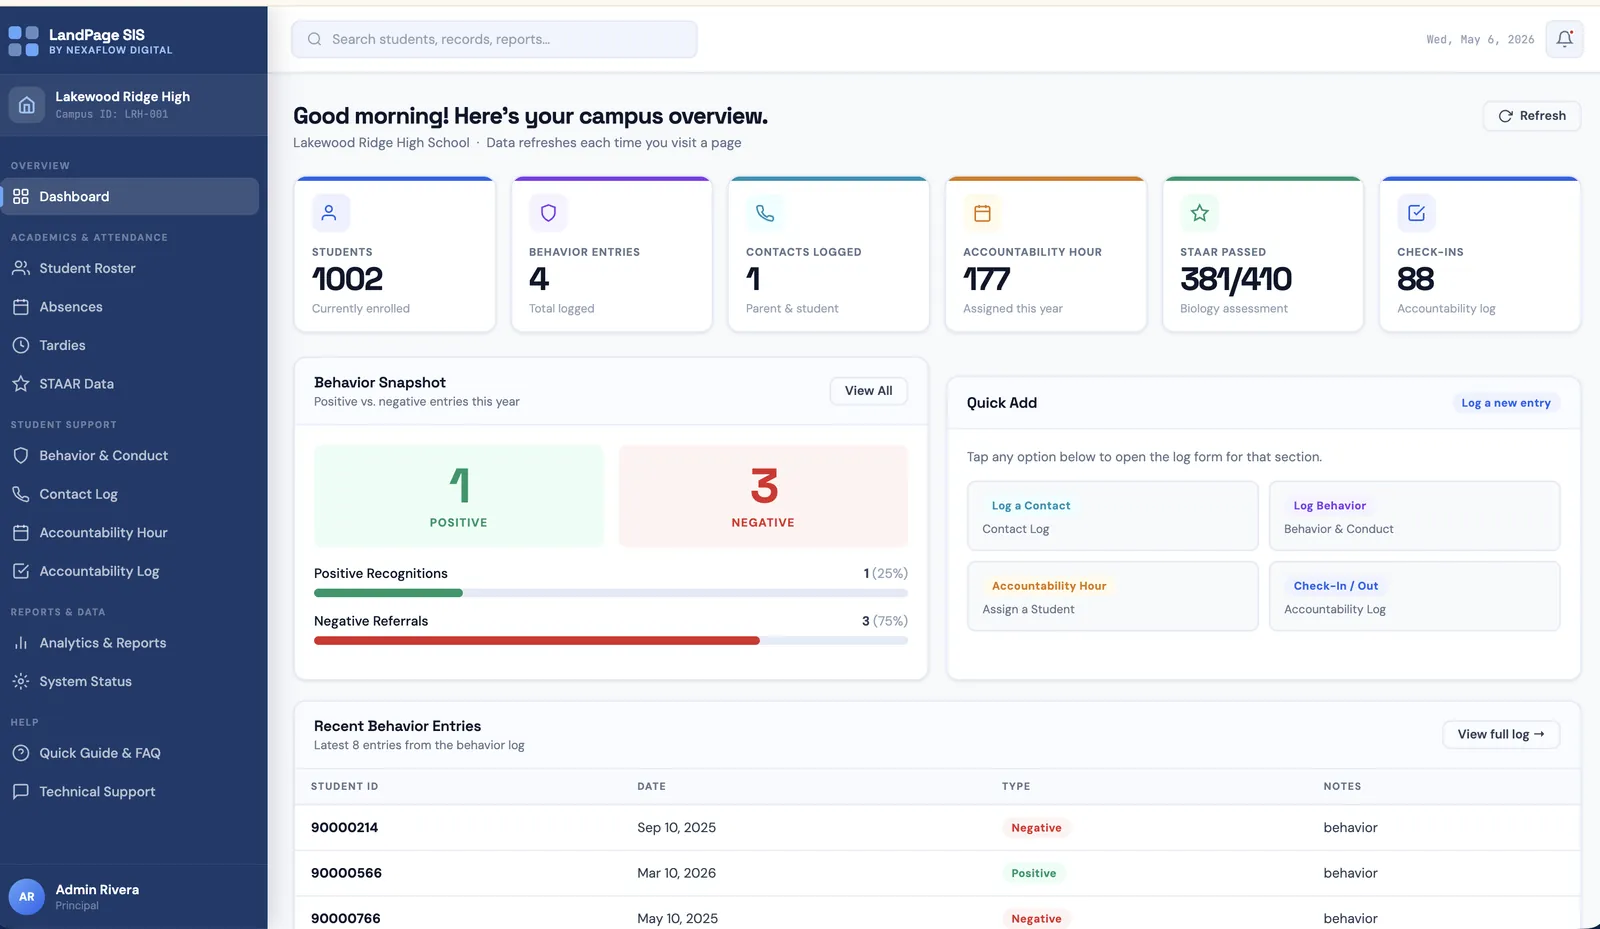Viewport: 1600px width, 929px height.
Task: Select Check-In / Out quick add card
Action: point(1415,596)
